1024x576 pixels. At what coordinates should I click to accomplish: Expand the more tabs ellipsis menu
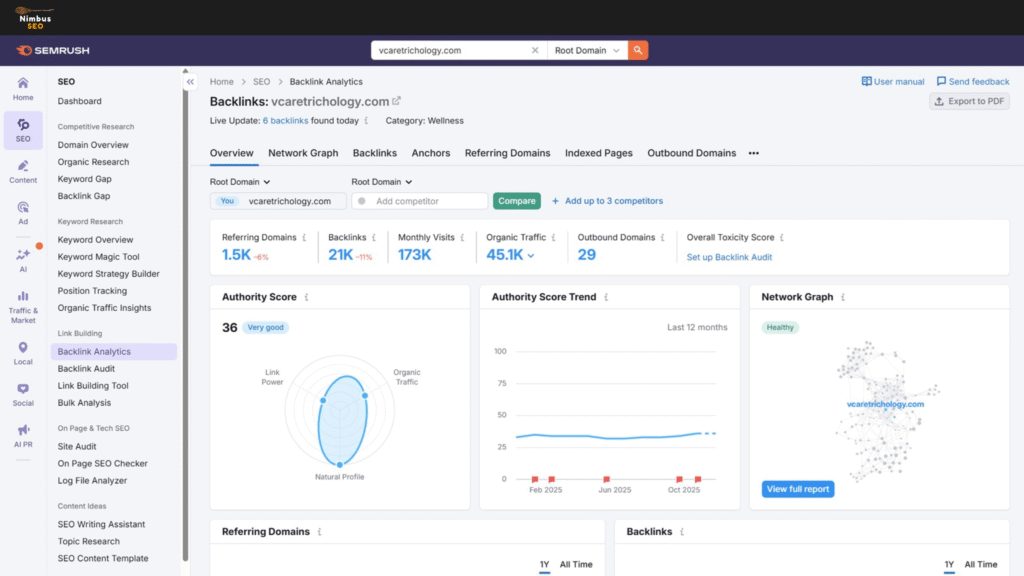coord(754,153)
